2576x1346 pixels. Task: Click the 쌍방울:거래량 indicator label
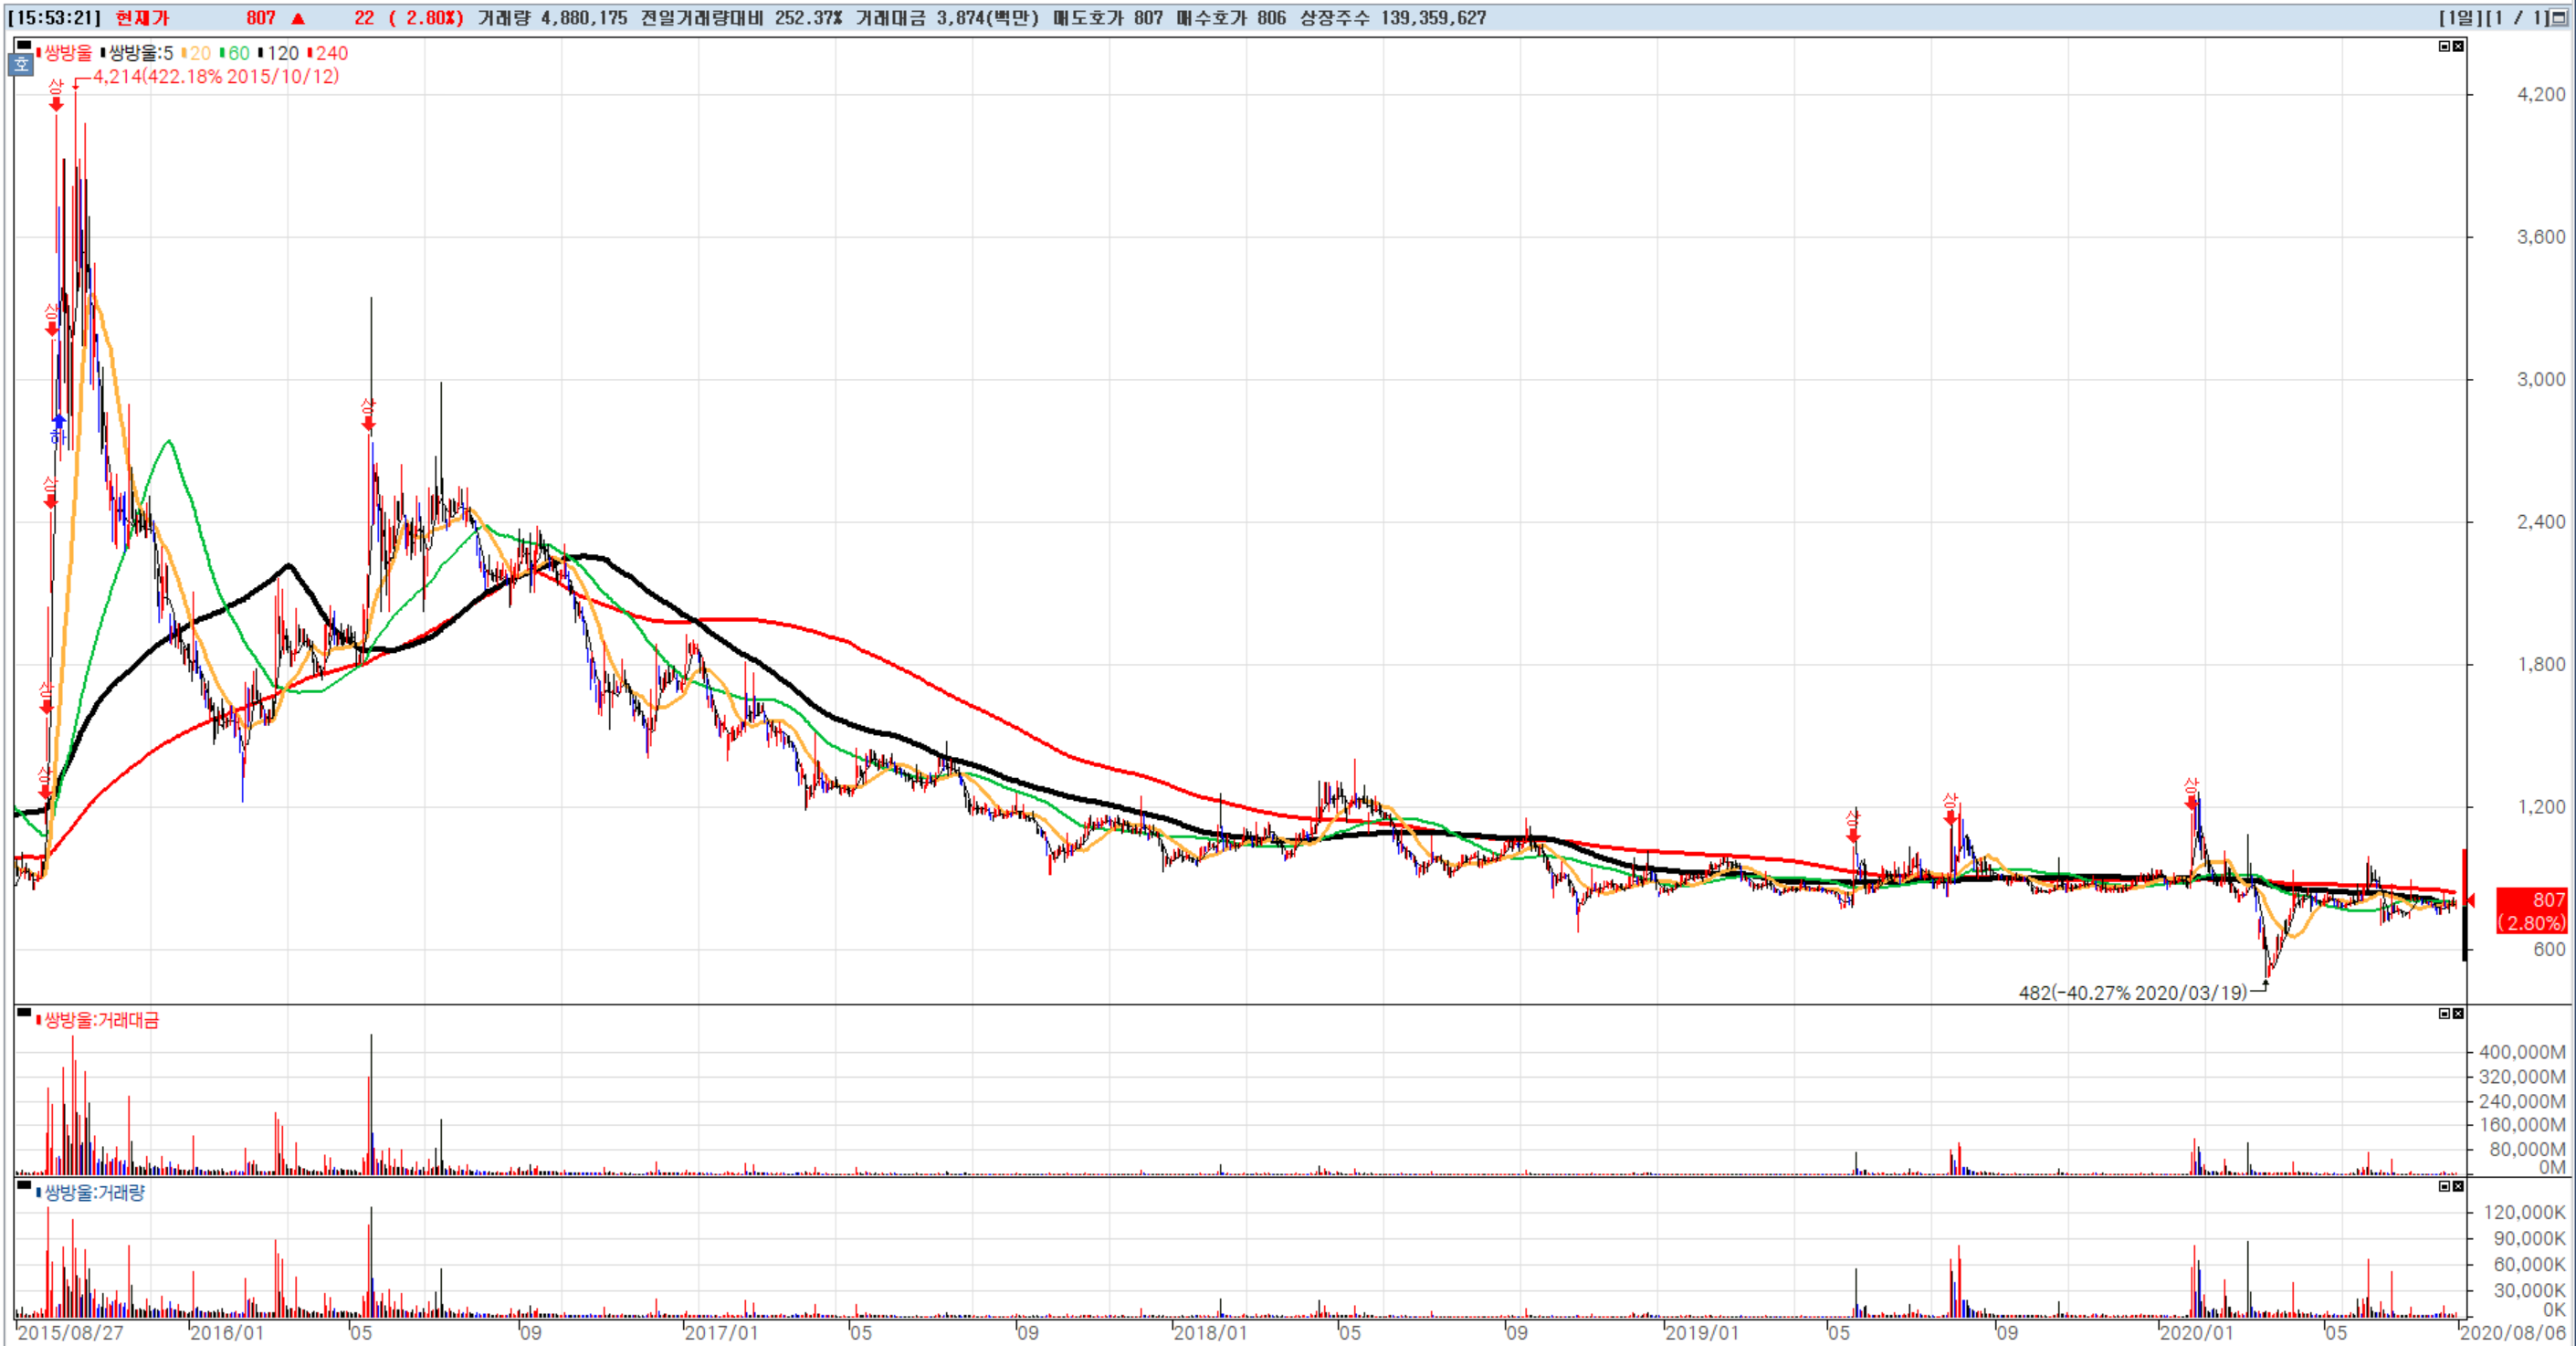point(93,1193)
